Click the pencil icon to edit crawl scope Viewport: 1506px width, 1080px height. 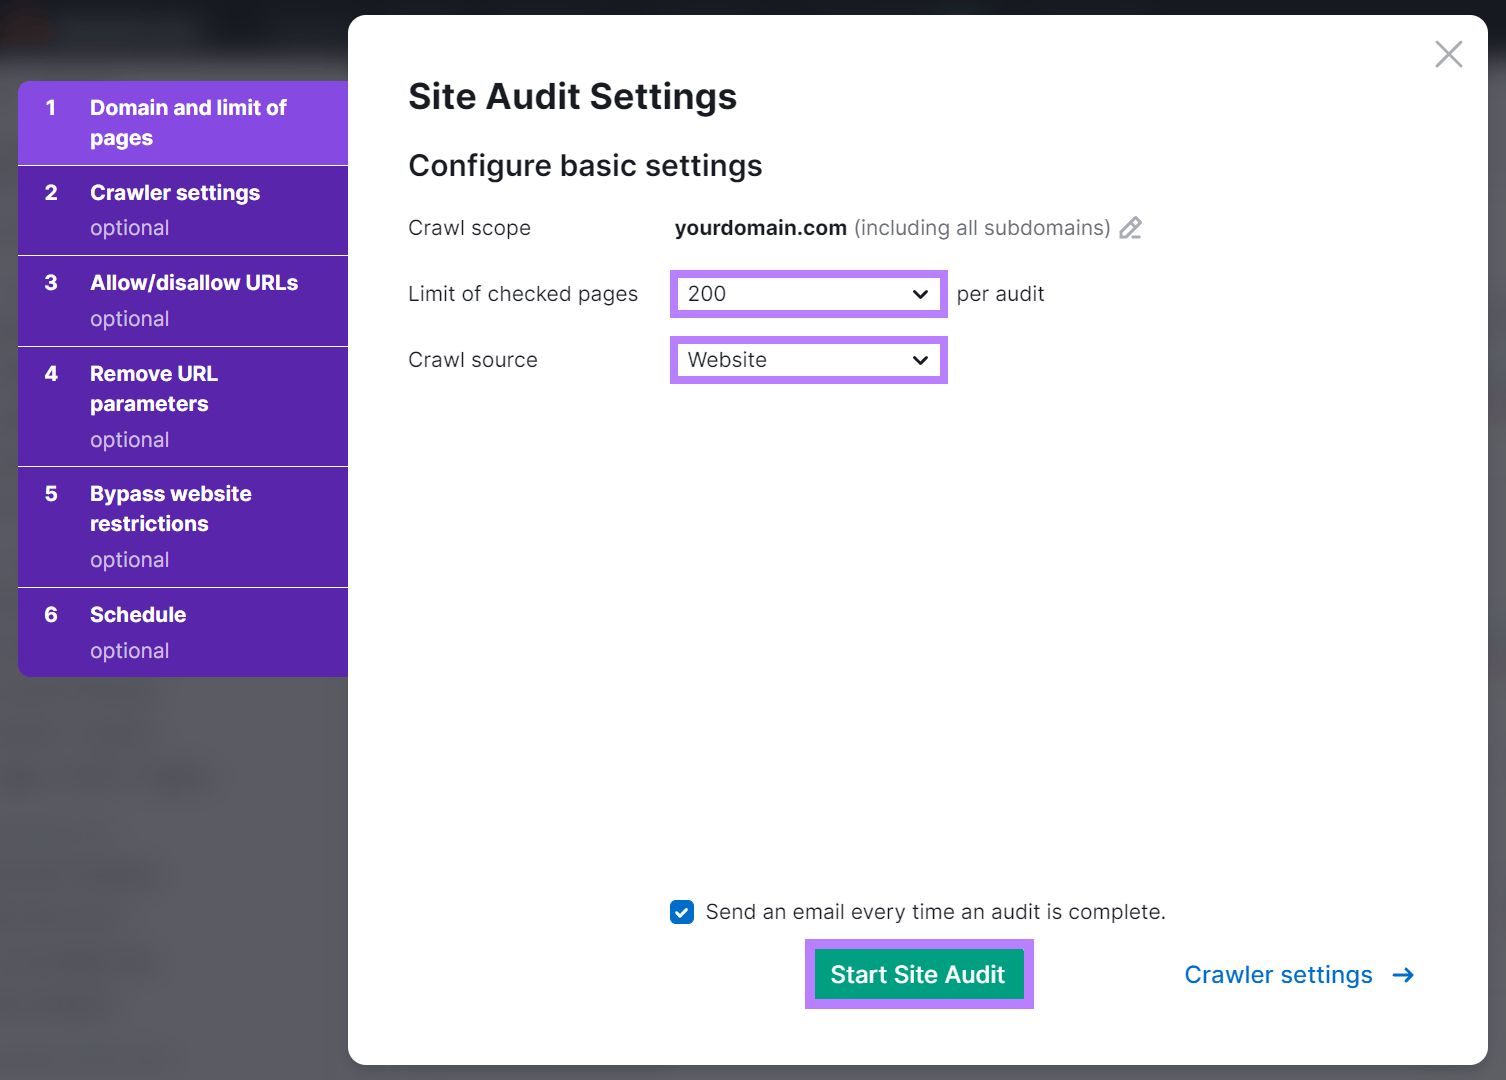tap(1130, 228)
